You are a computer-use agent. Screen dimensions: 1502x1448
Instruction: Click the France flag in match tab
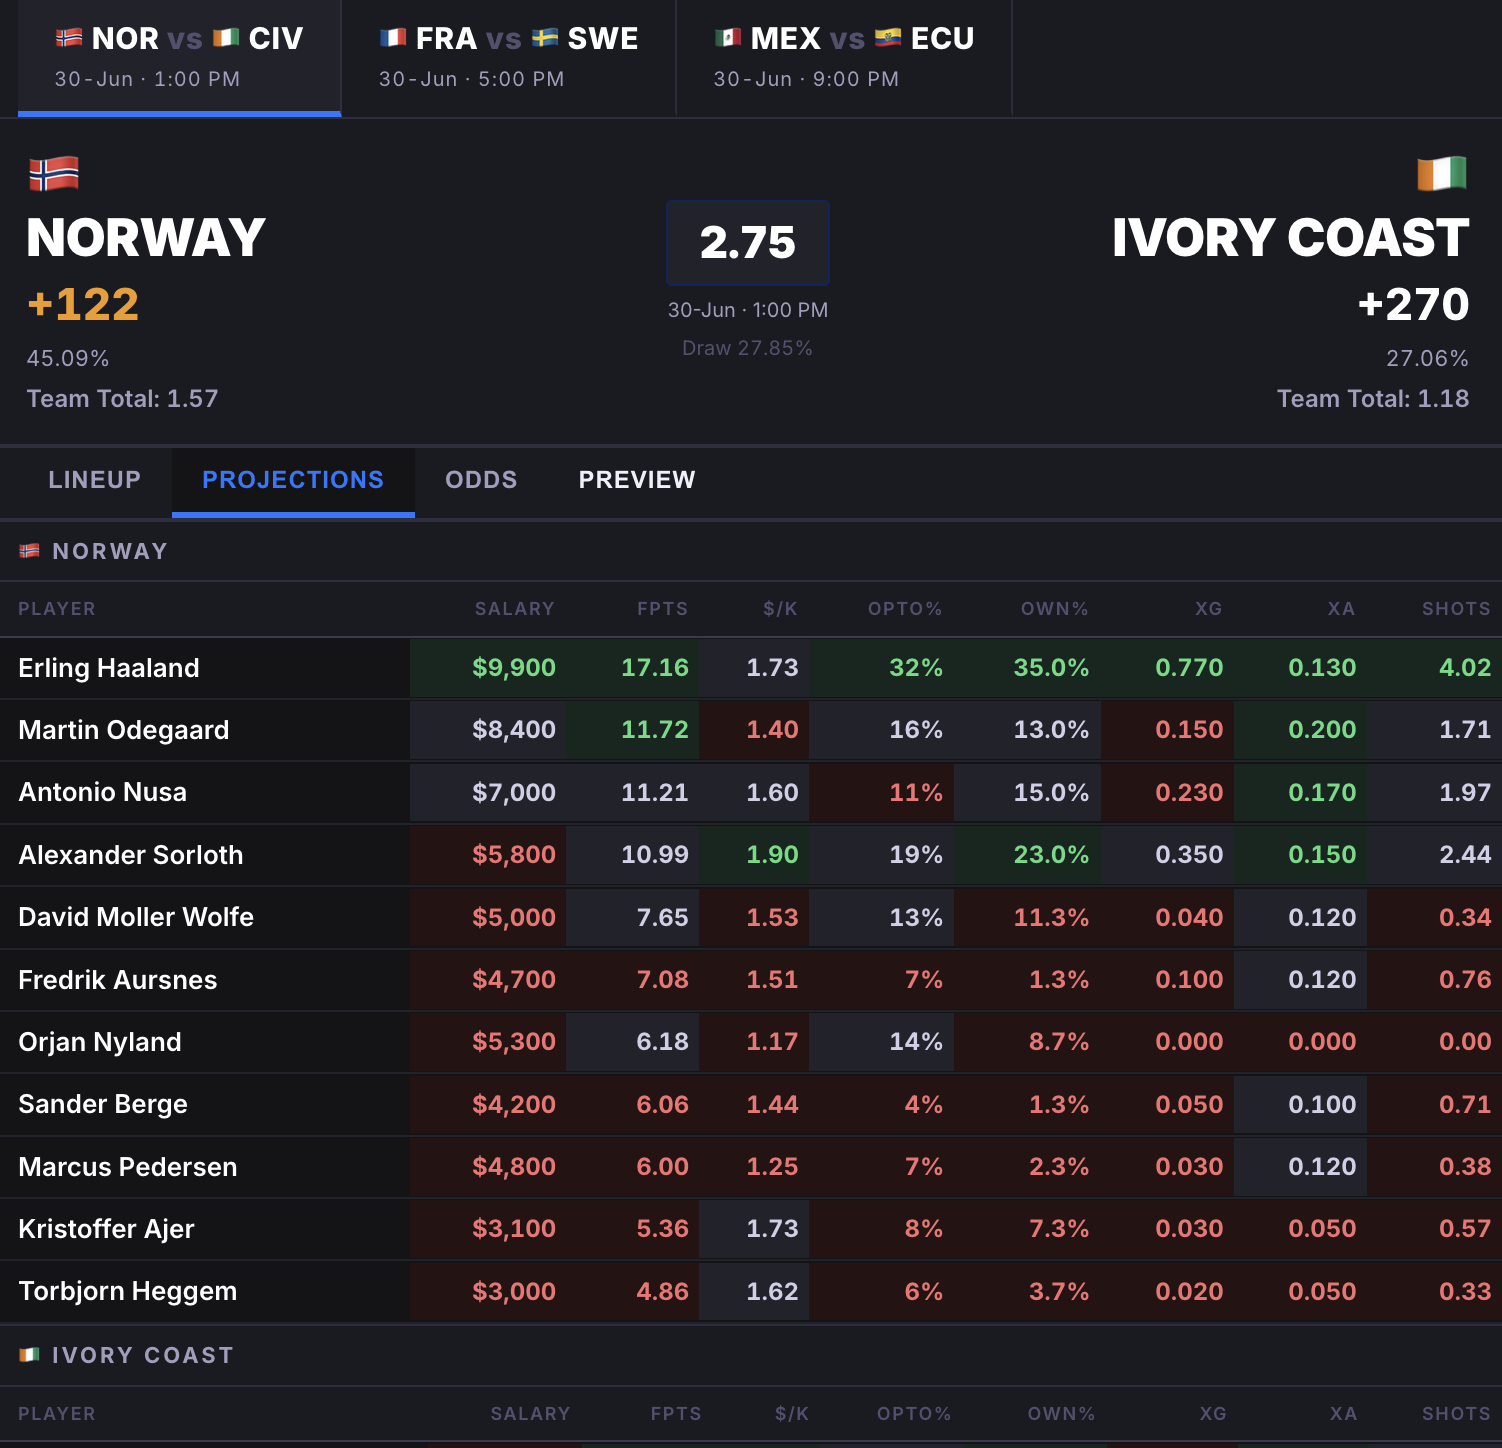pos(393,38)
